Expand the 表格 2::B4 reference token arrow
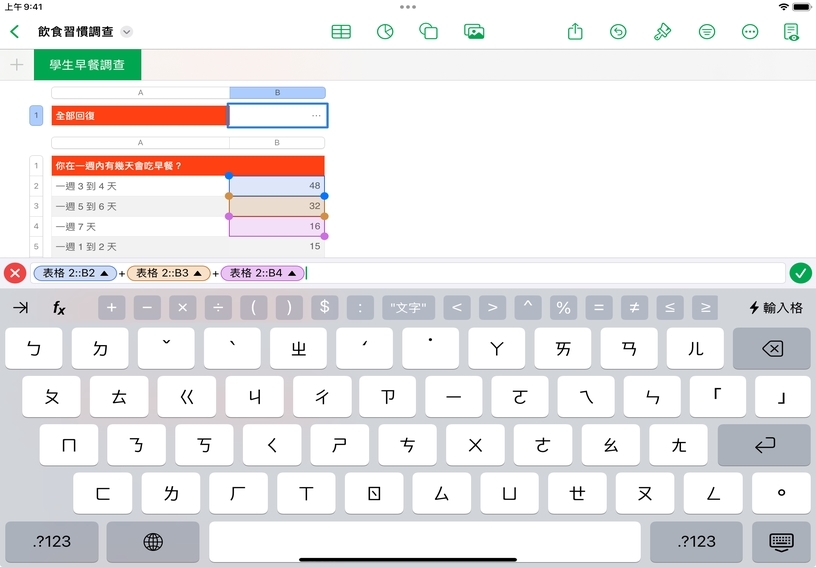This screenshot has height=567, width=816. [x=292, y=273]
